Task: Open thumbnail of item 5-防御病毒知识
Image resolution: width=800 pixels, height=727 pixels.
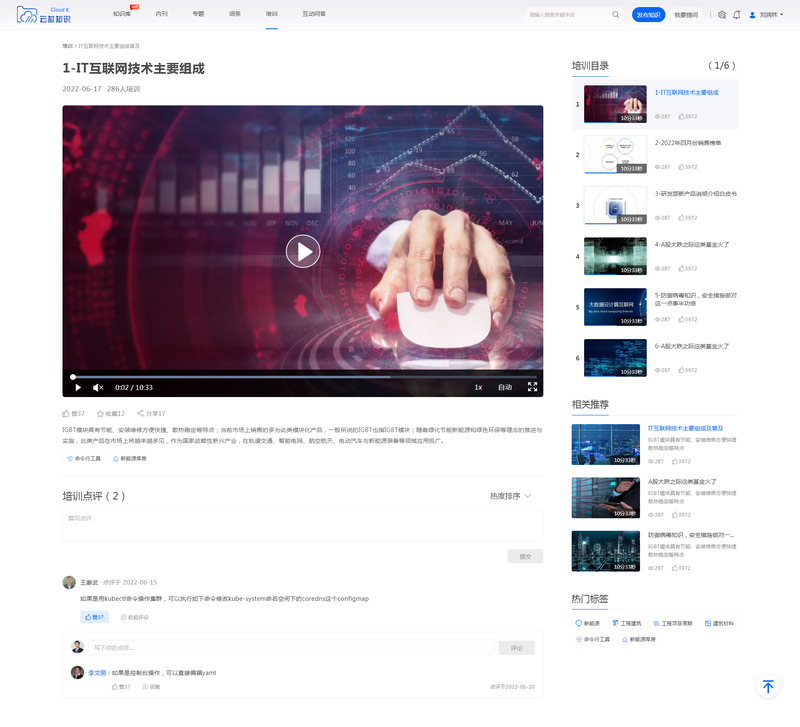Action: pos(615,307)
